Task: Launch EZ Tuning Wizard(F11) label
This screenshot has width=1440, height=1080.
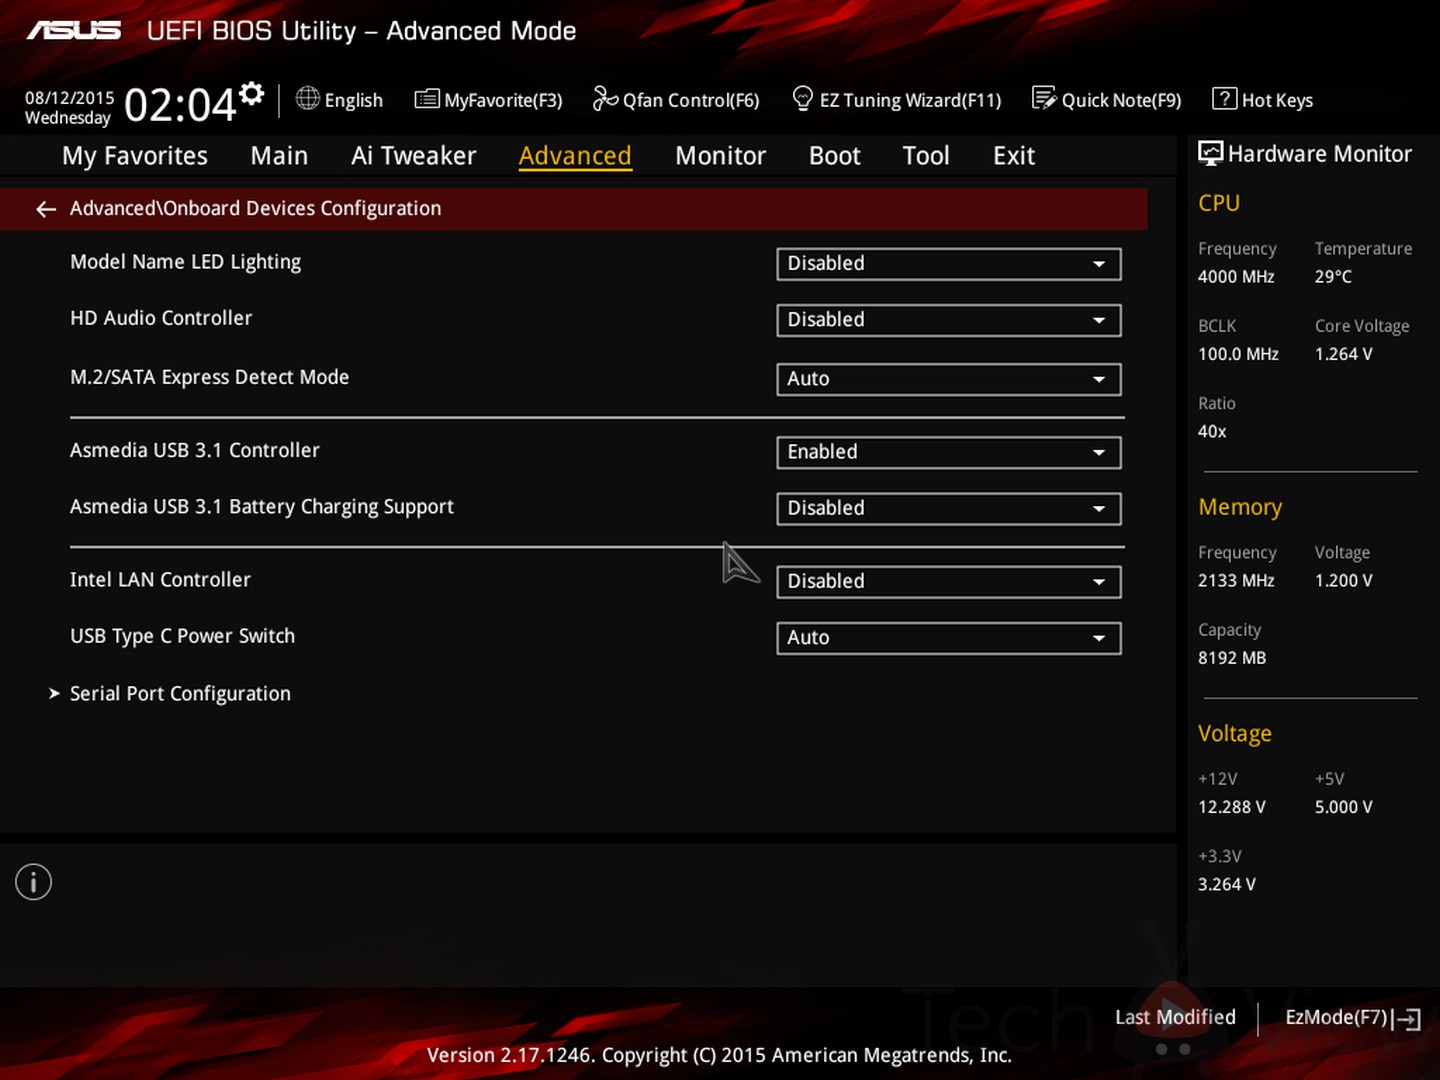Action: (x=910, y=101)
